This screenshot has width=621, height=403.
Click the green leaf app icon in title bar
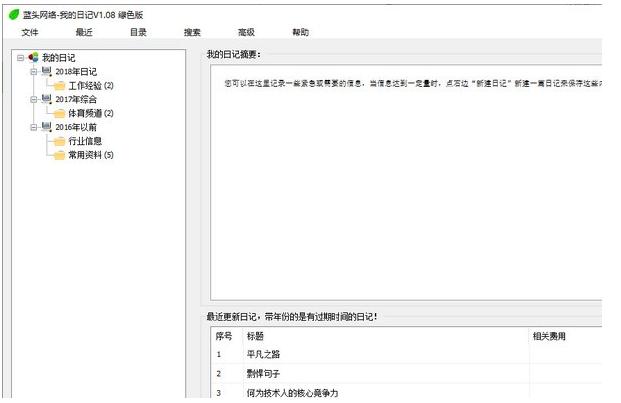(x=14, y=15)
